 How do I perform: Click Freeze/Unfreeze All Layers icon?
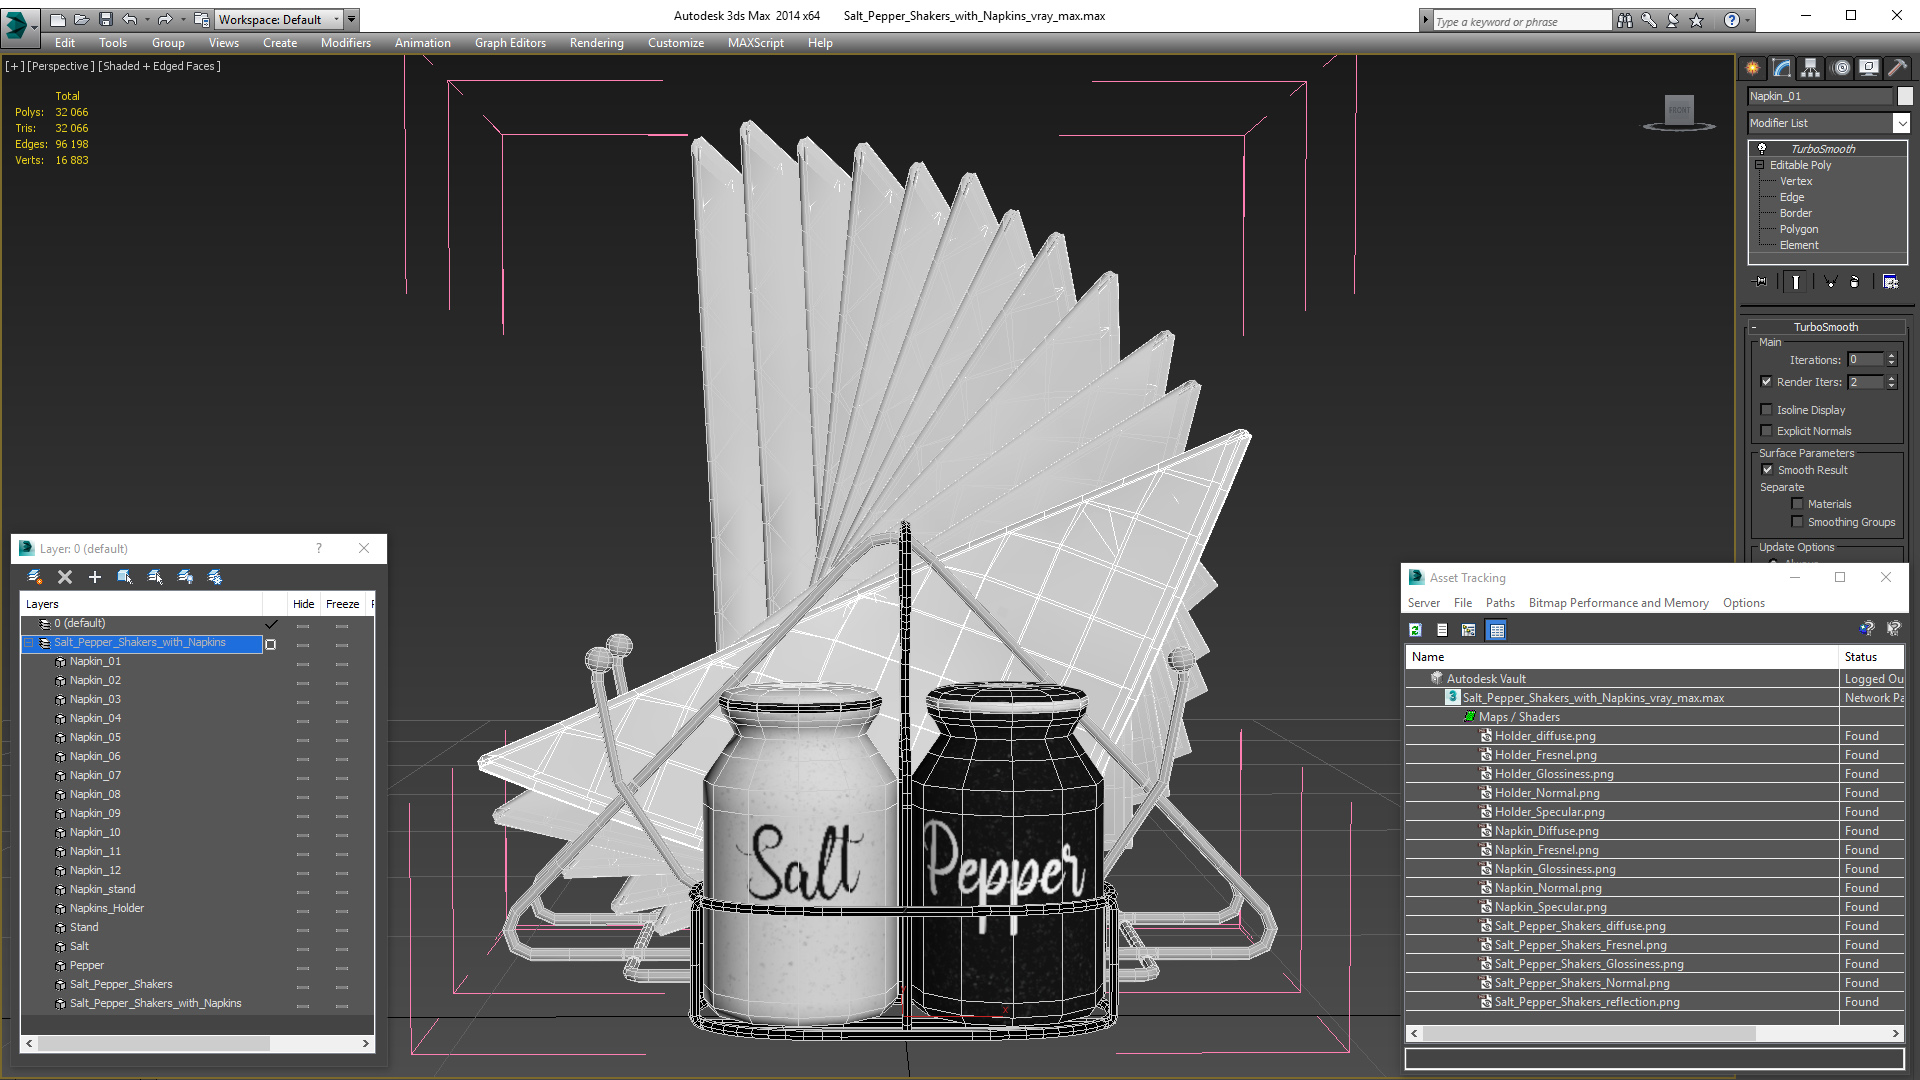pos(215,577)
